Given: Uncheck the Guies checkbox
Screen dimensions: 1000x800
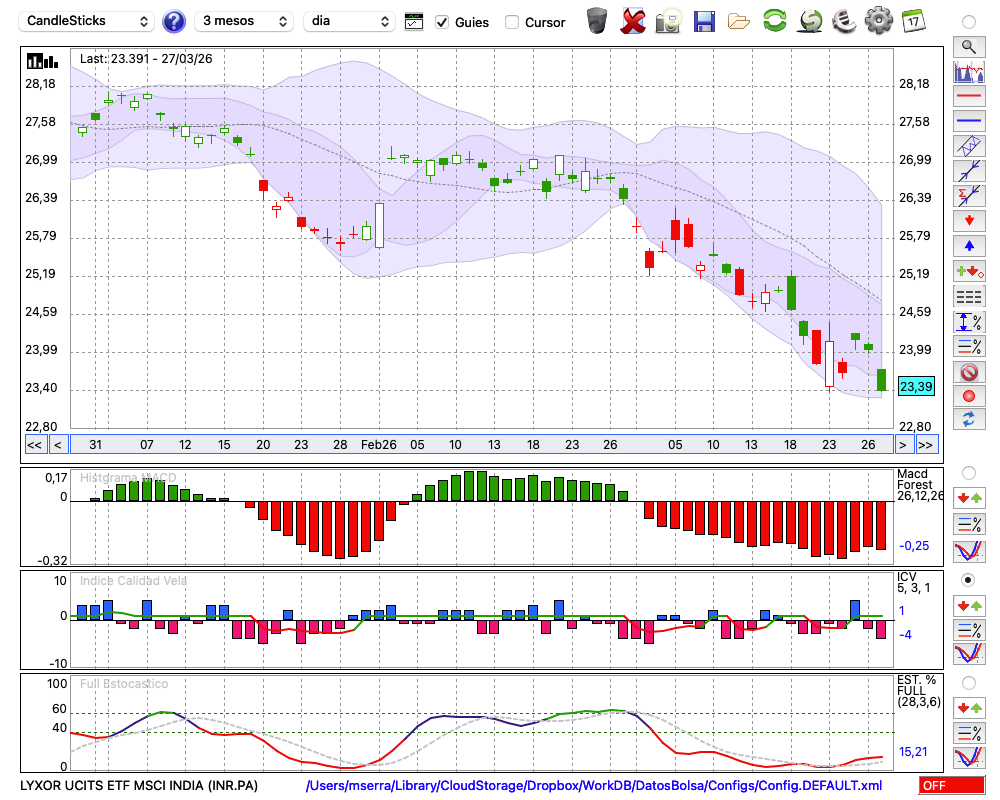Looking at the screenshot, I should (442, 21).
